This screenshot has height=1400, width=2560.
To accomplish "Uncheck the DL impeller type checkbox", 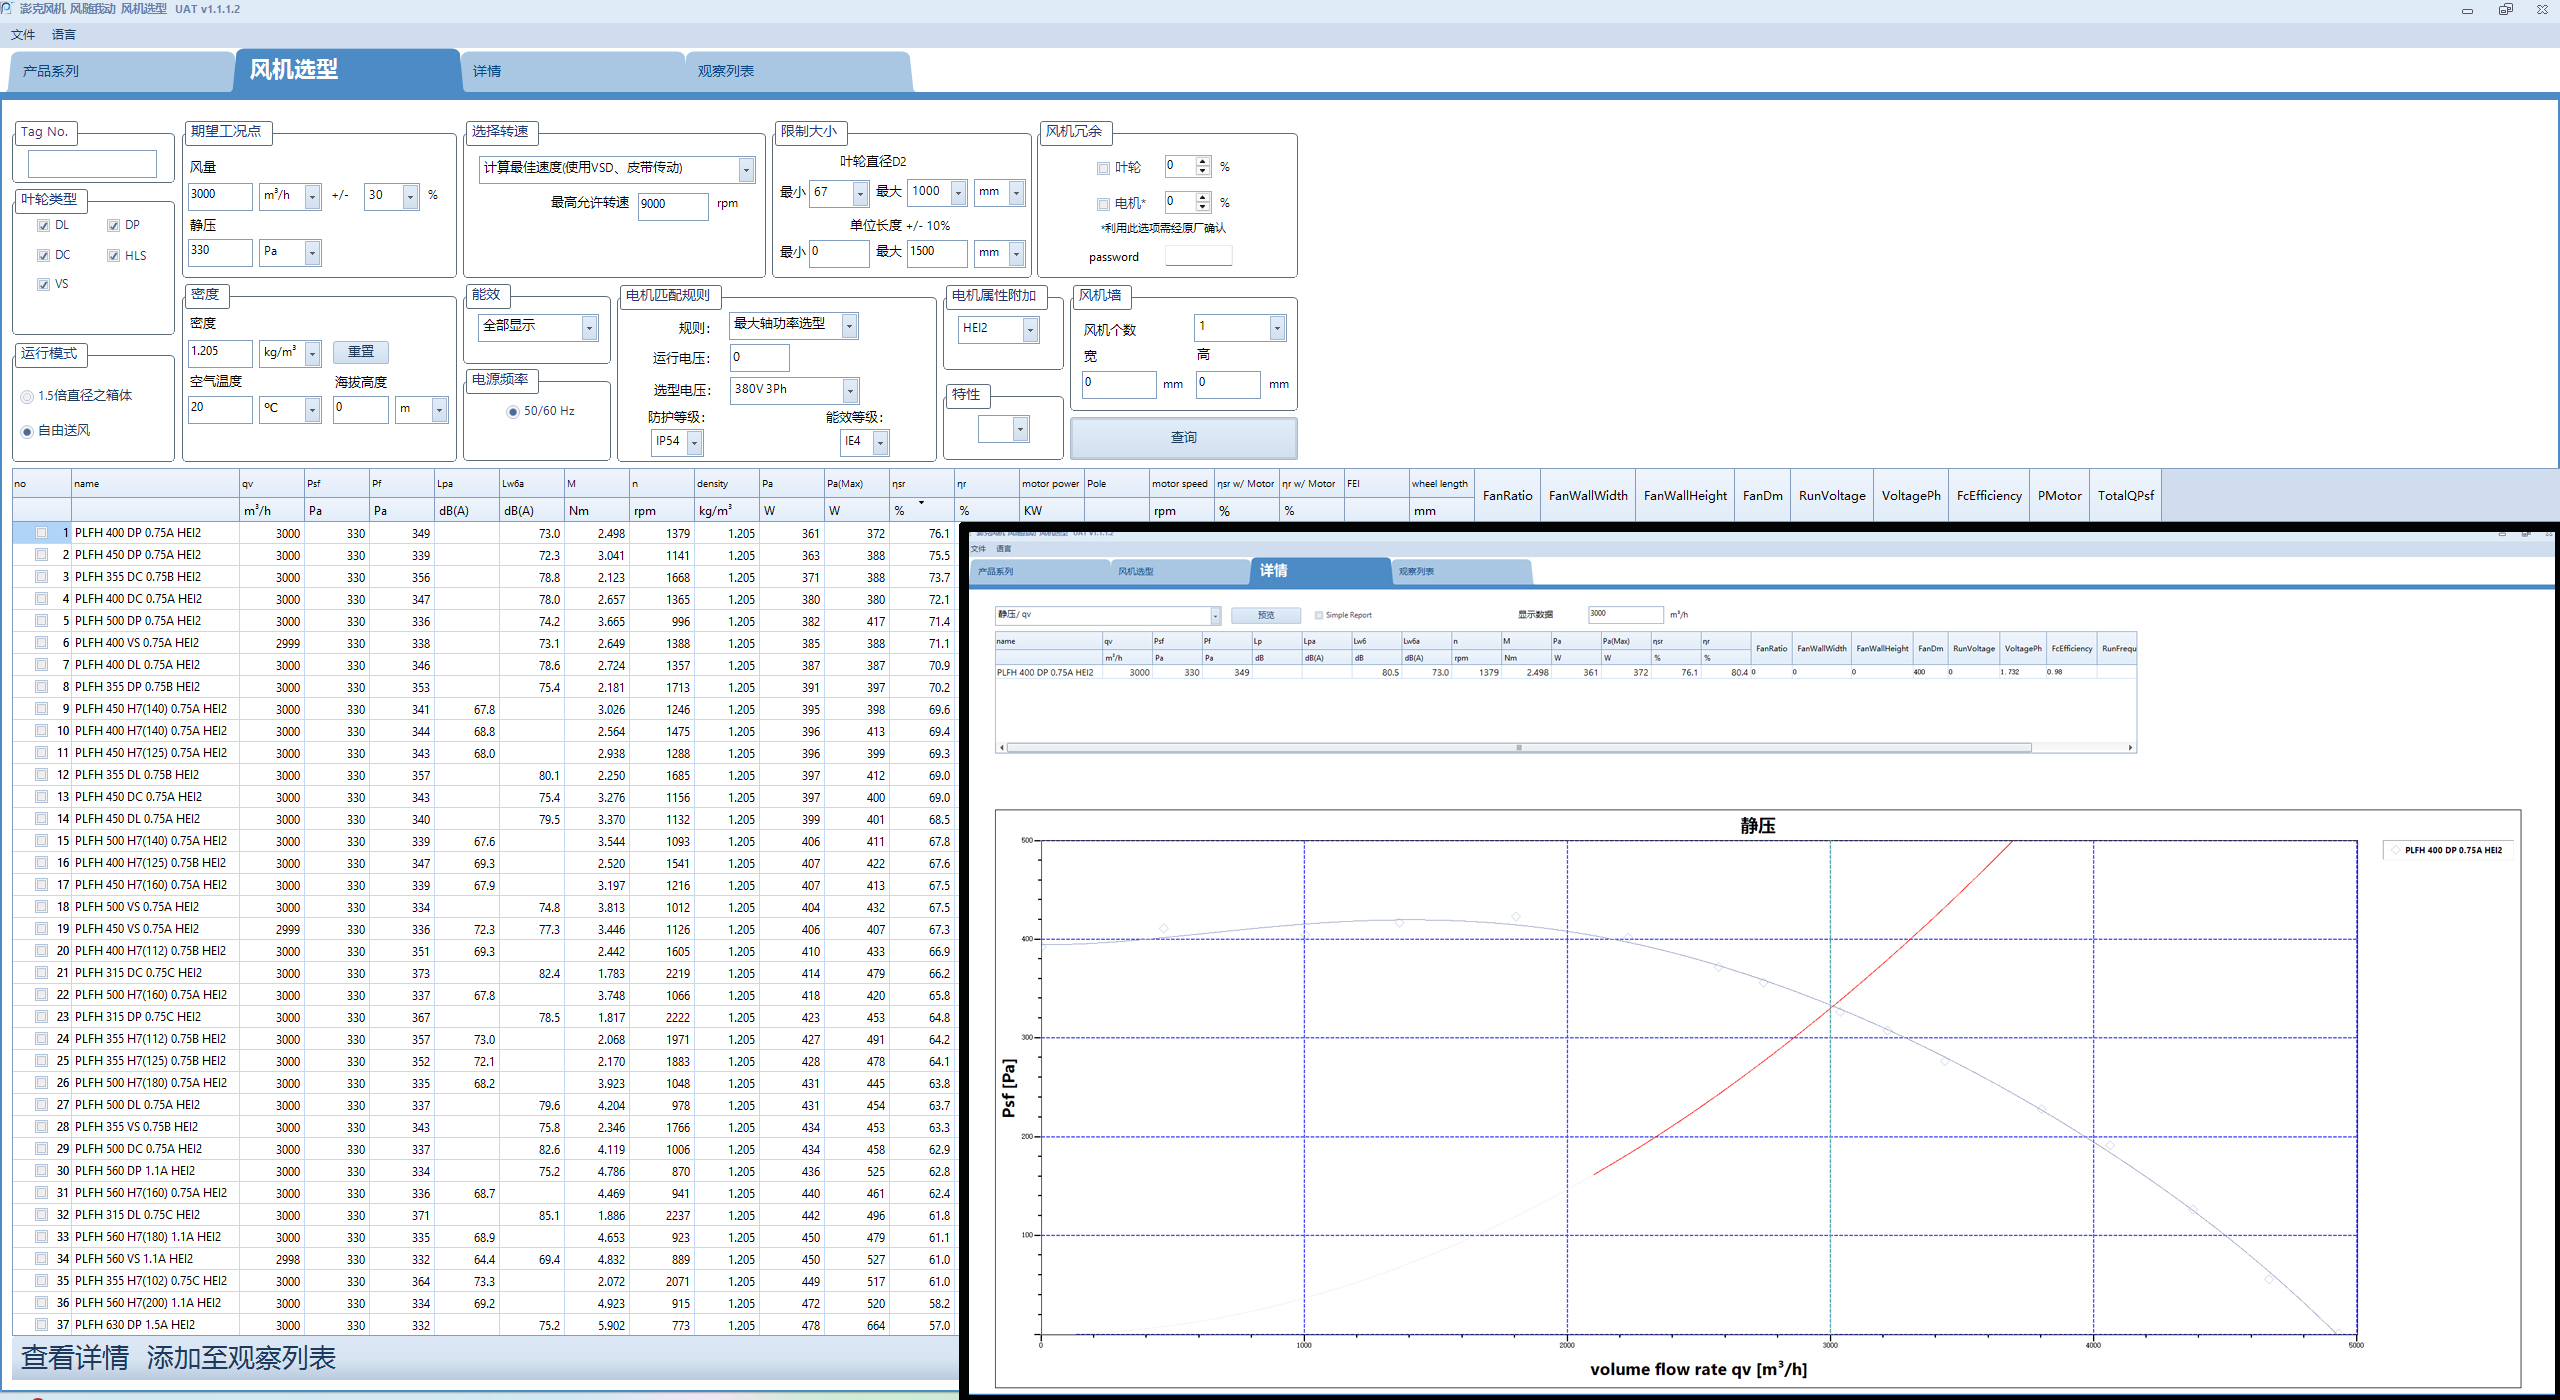I will click(43, 225).
